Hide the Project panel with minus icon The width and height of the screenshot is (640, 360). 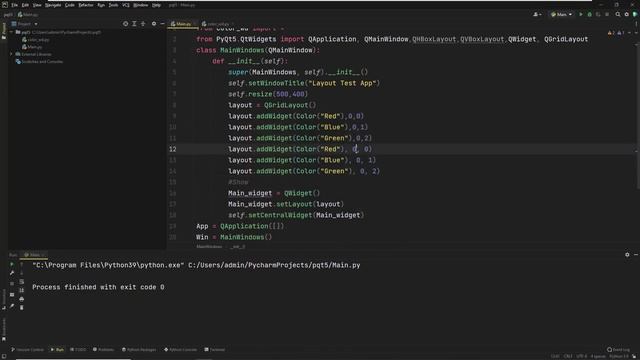162,24
